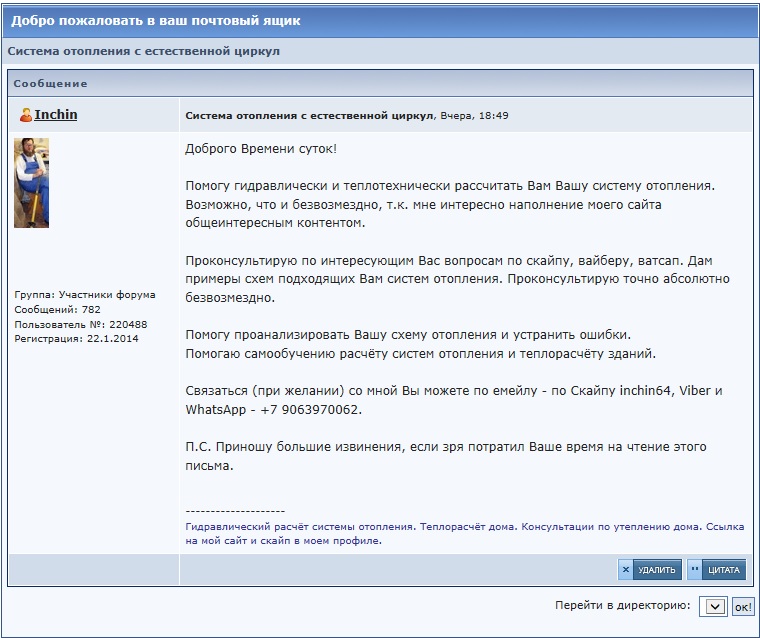The image size is (760, 638).
Task: Click the user icon beside Inchin
Action: click(x=26, y=115)
